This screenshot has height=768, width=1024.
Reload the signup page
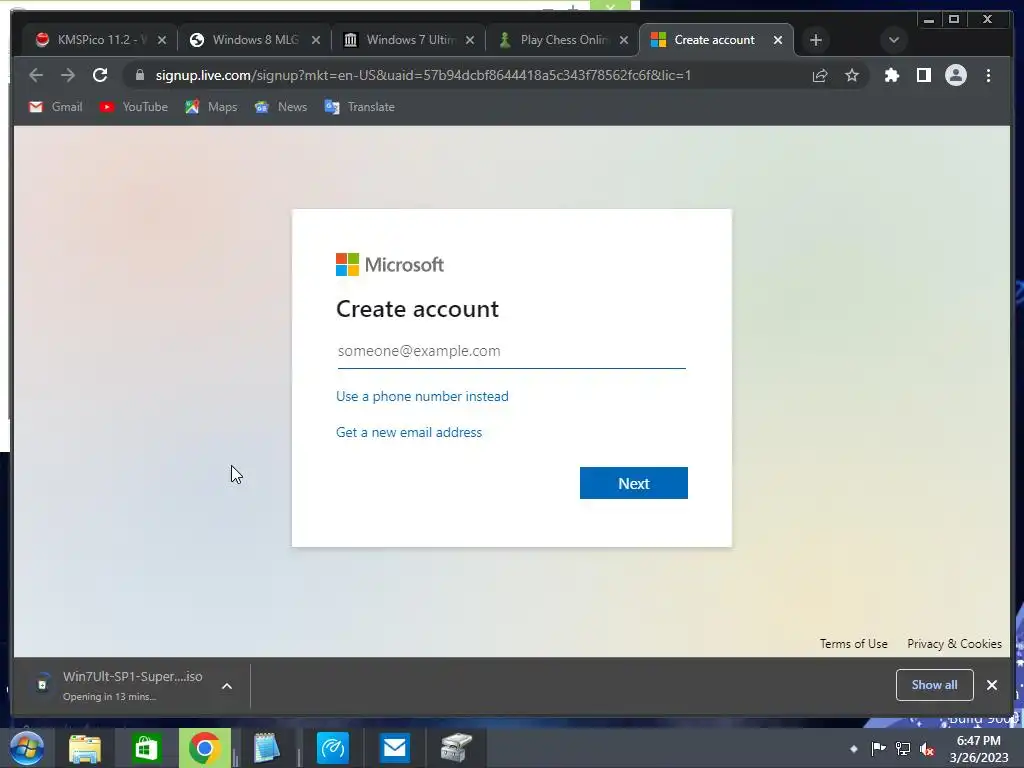(x=100, y=75)
